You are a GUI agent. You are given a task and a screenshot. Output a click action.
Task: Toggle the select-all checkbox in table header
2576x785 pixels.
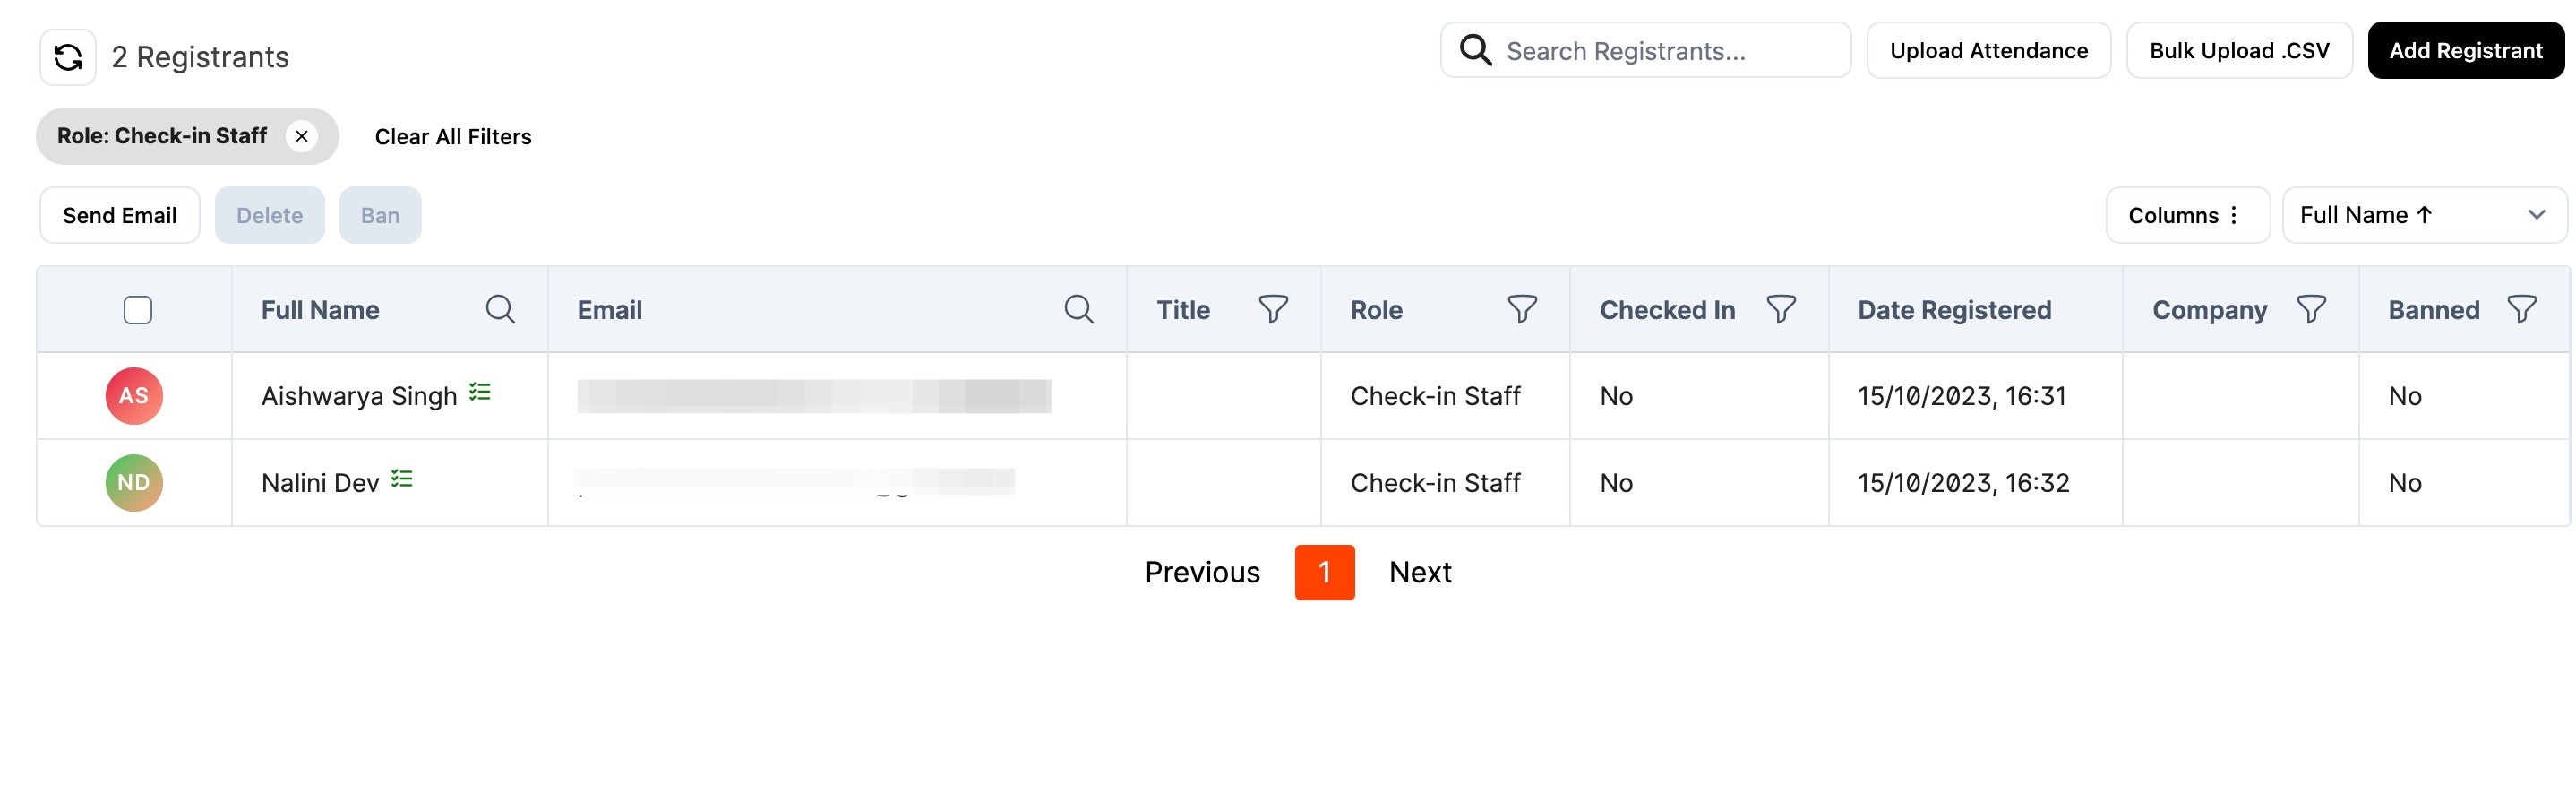point(138,310)
